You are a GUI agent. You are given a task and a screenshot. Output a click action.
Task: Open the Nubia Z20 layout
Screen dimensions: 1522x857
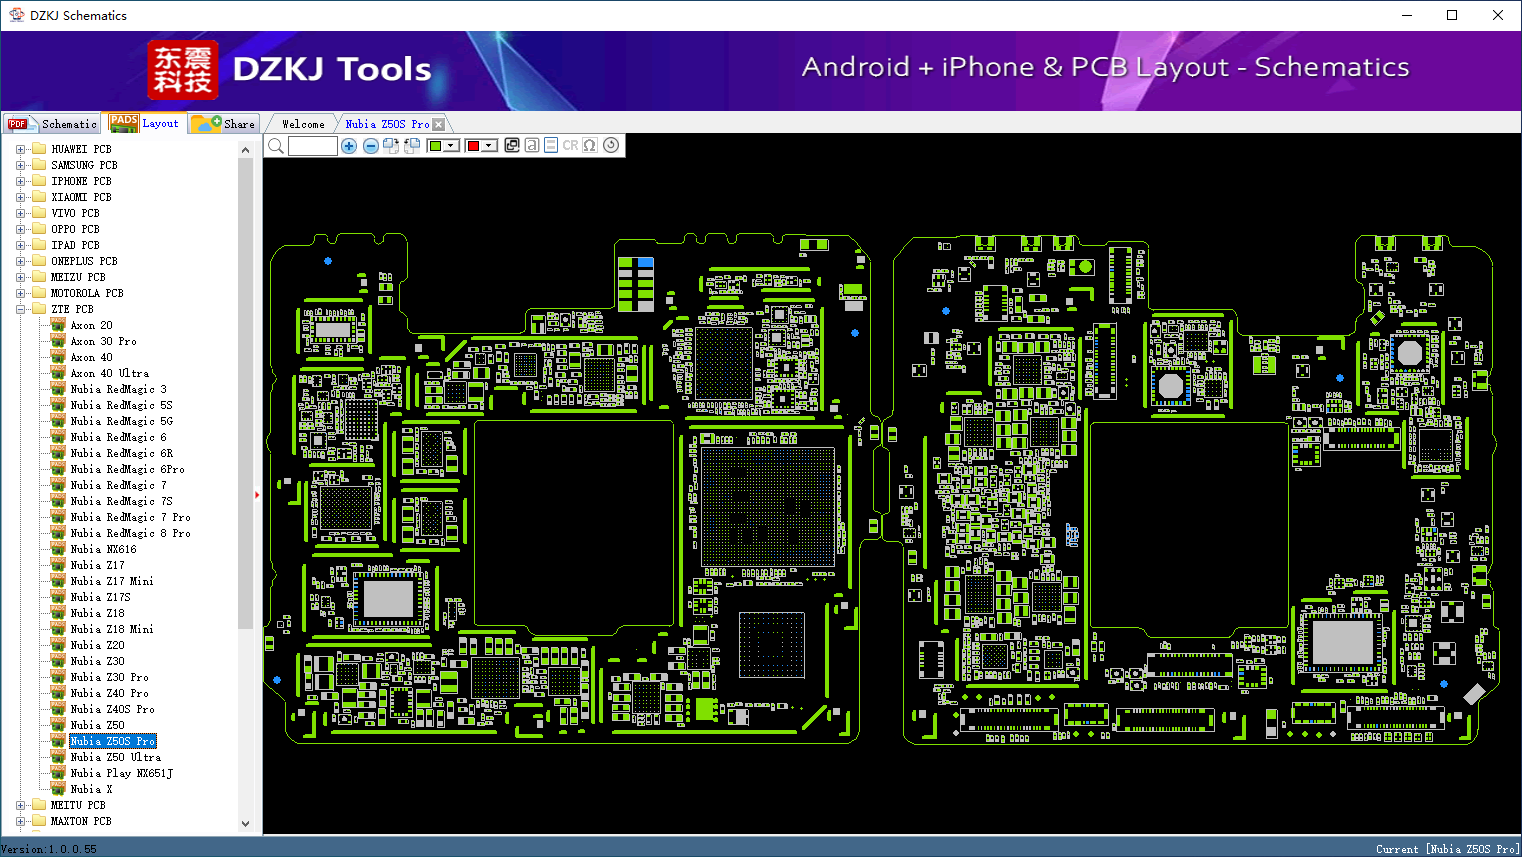coord(97,645)
